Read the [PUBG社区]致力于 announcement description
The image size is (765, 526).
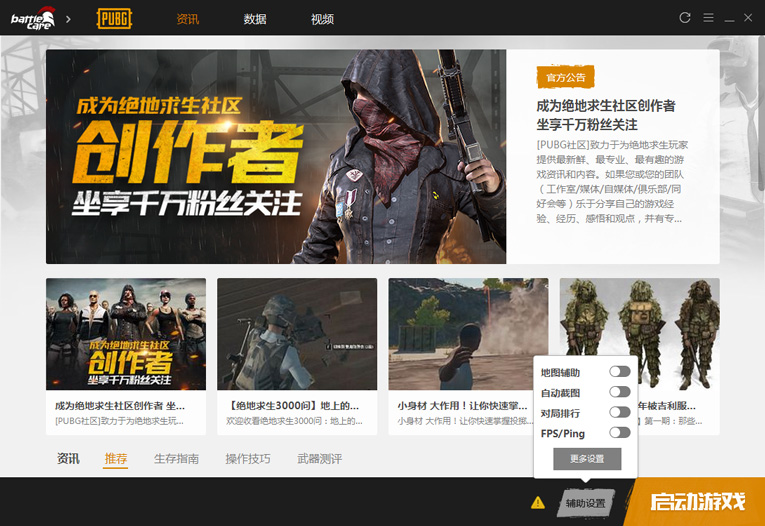coord(612,182)
